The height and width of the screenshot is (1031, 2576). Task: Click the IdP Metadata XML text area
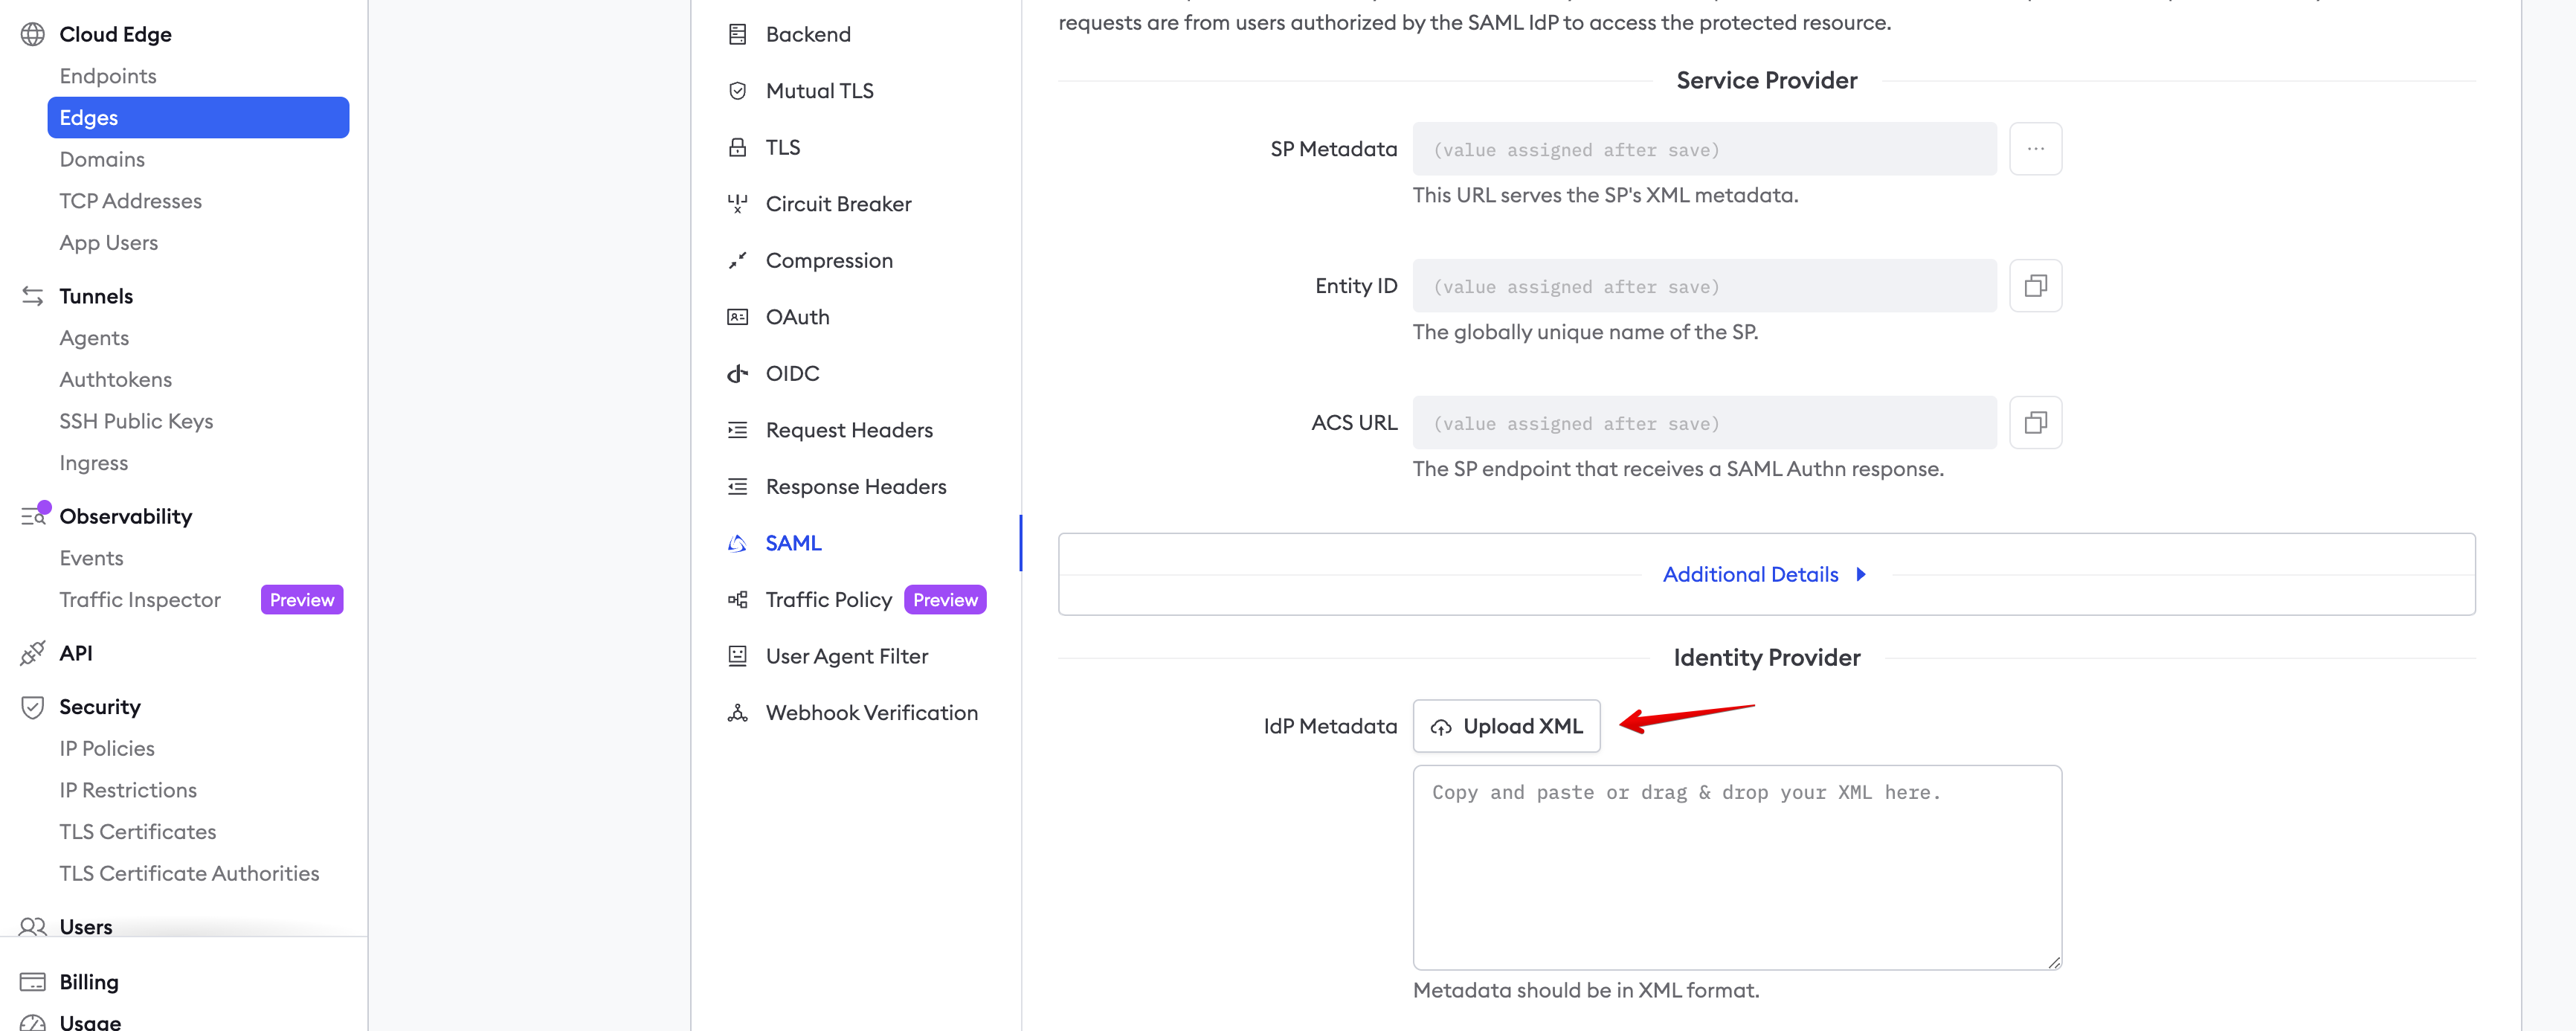1736,867
